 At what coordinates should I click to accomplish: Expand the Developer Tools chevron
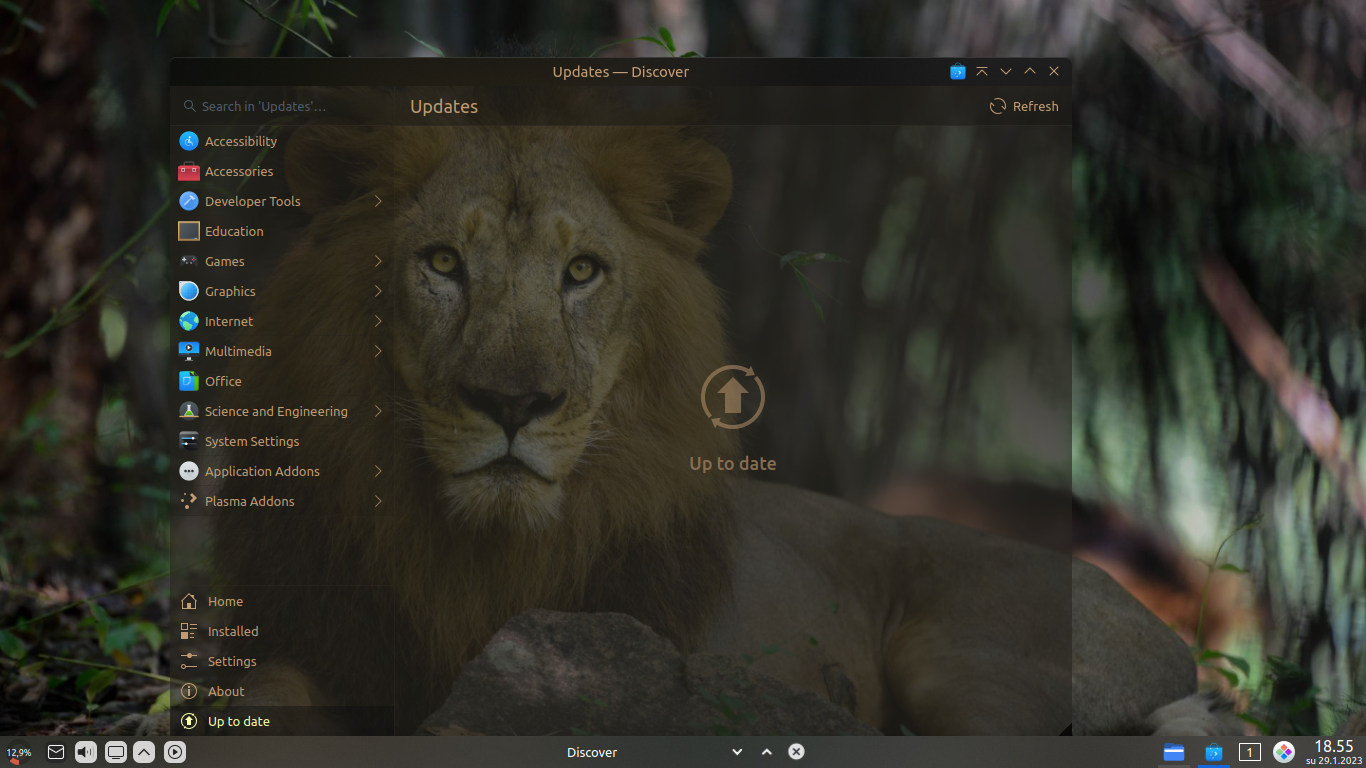[x=378, y=201]
